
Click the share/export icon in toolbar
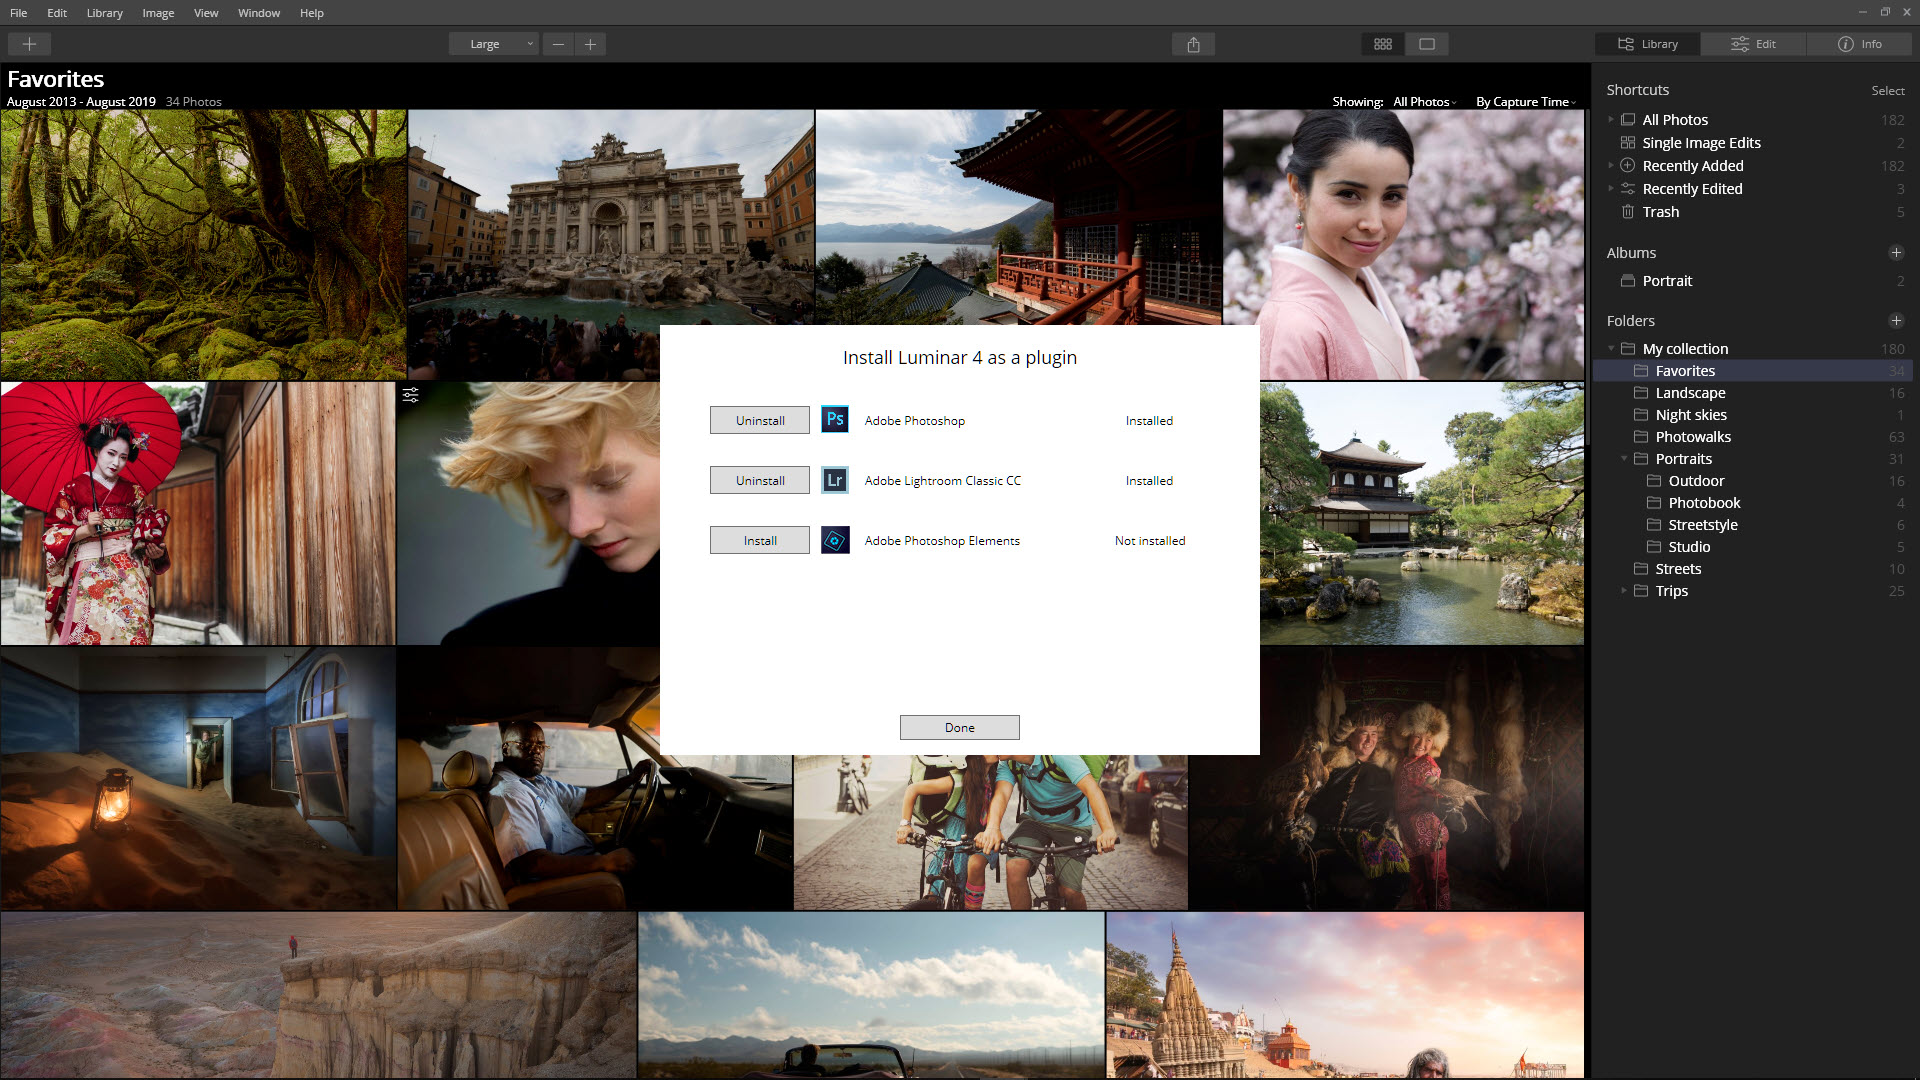(x=1192, y=44)
